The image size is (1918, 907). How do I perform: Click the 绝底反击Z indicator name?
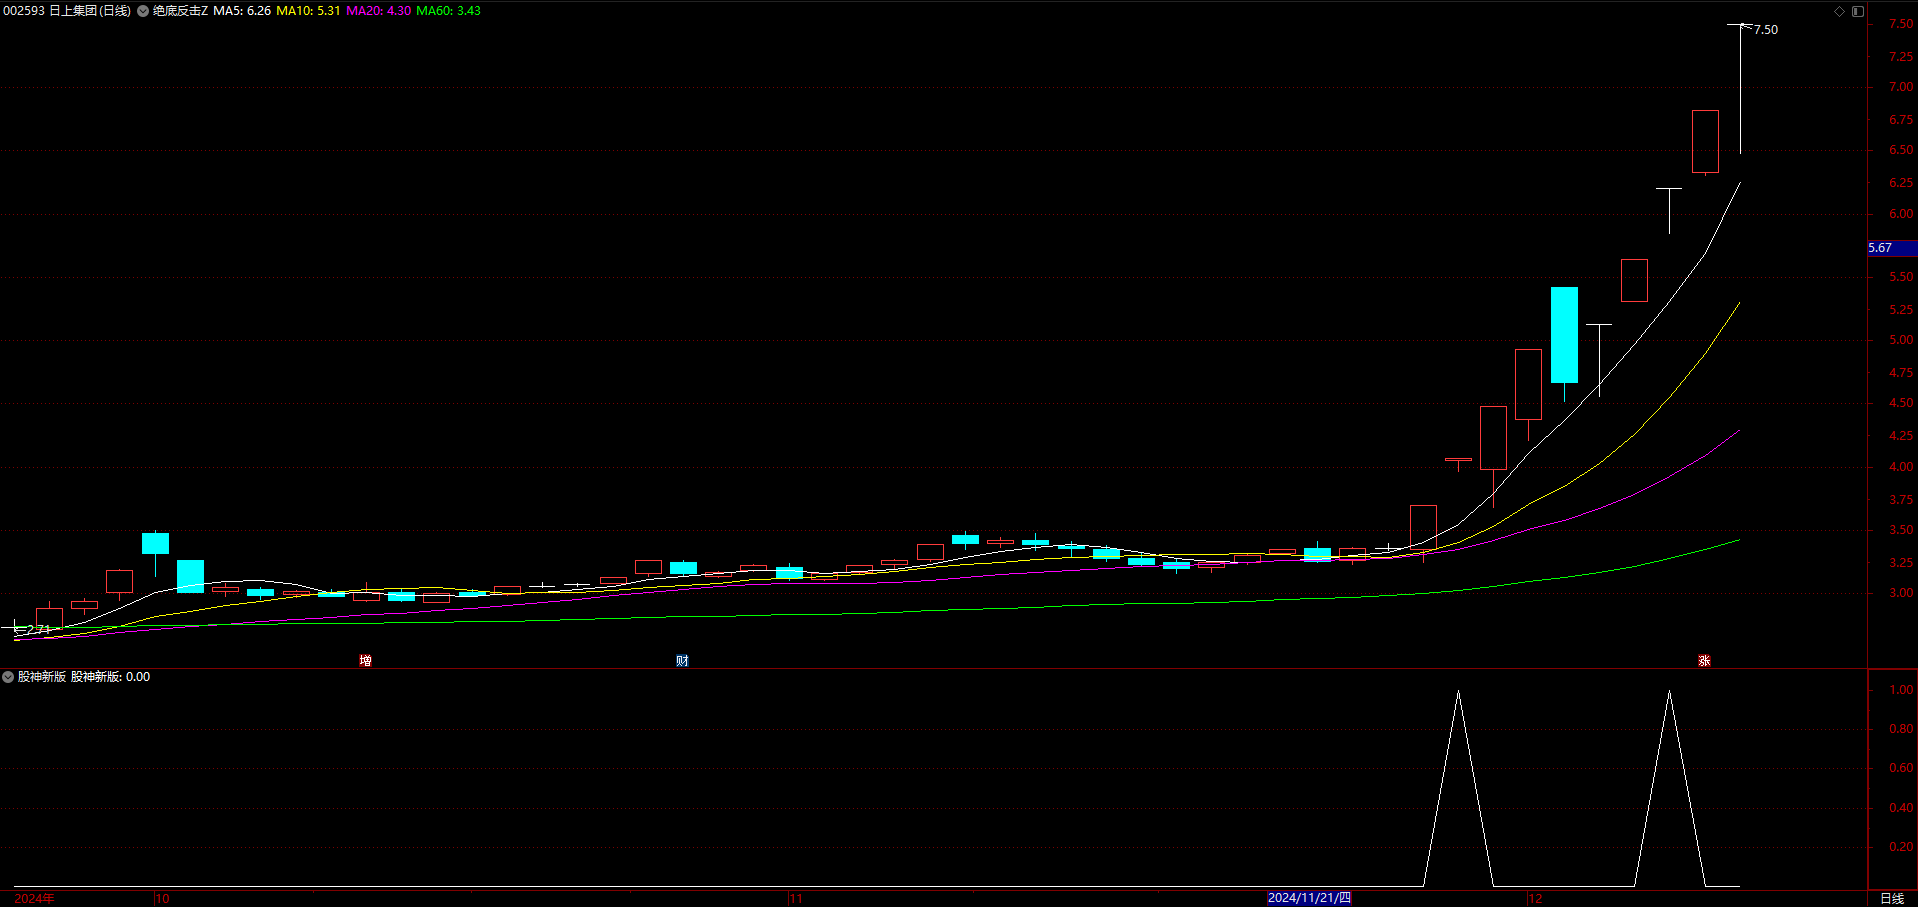180,11
